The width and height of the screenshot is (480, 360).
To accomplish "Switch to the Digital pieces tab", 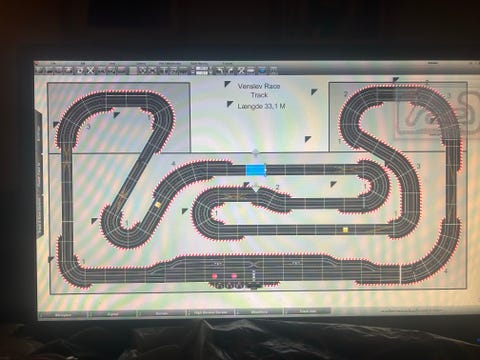I will [113, 314].
